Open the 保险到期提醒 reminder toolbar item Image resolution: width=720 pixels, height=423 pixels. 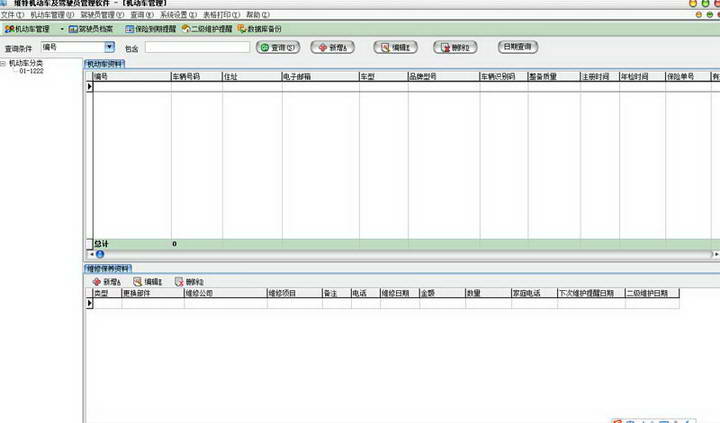pyautogui.click(x=151, y=29)
